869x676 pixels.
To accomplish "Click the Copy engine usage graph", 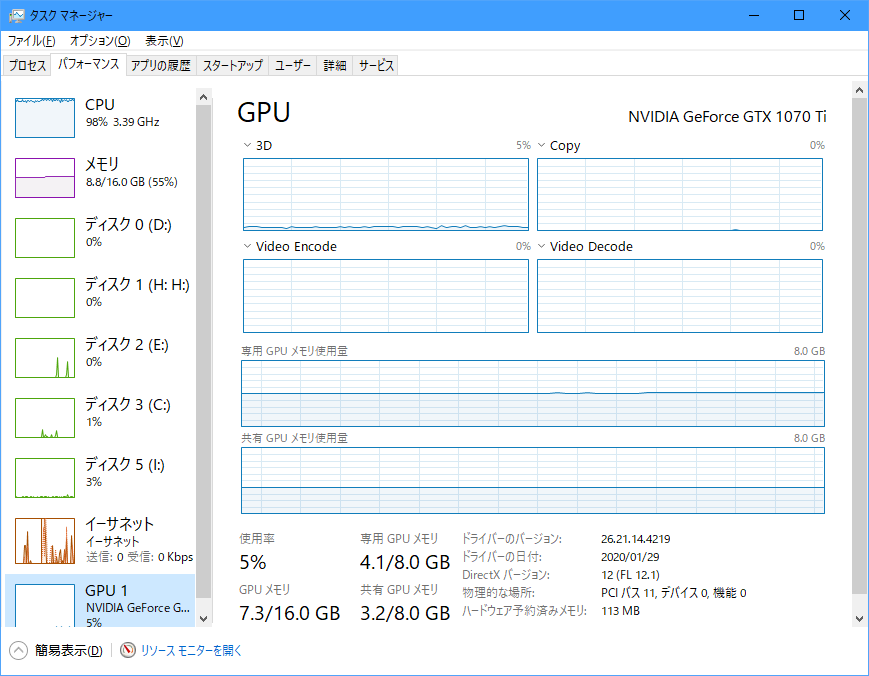I will (x=680, y=194).
